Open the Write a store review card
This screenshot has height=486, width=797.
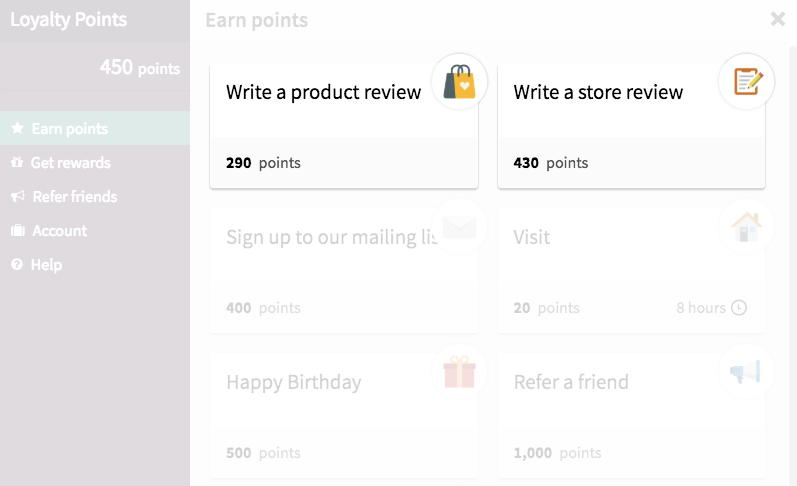click(631, 126)
